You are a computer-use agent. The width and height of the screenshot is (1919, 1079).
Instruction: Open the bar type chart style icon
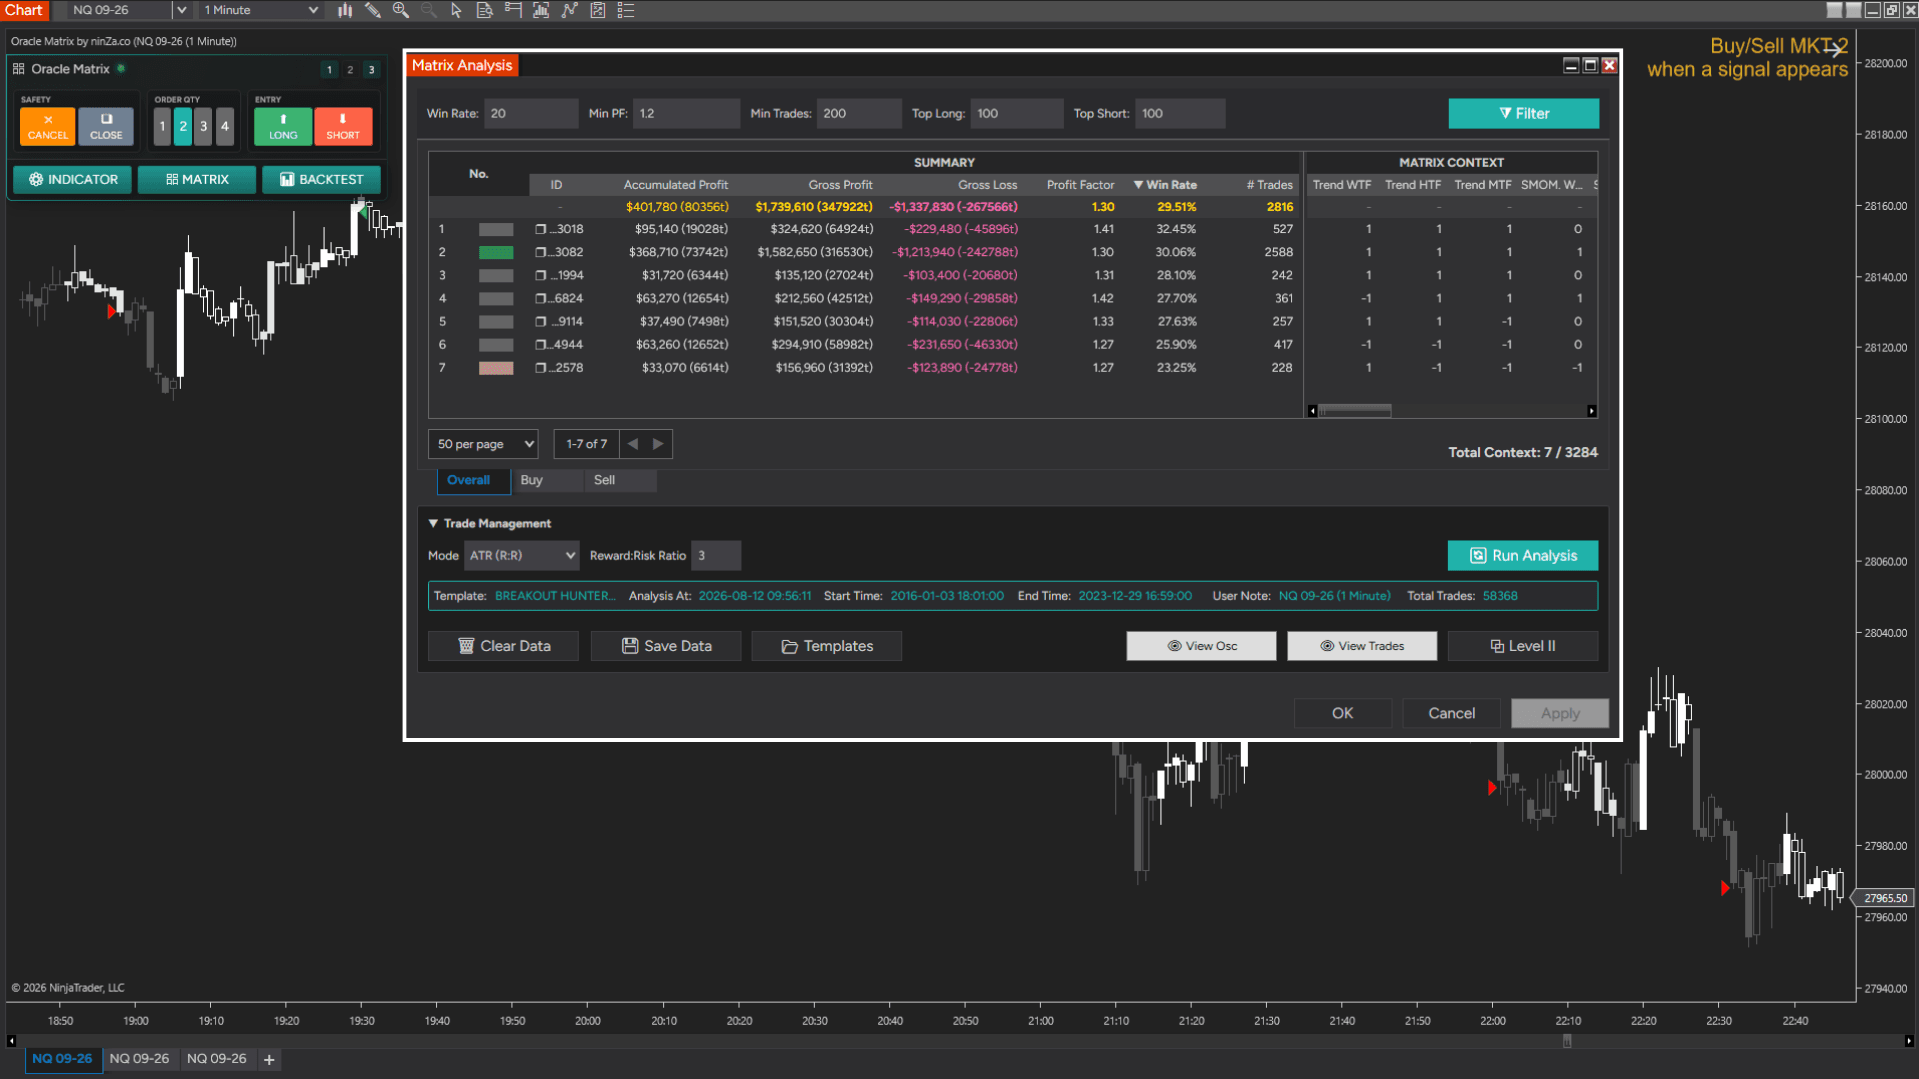[345, 10]
